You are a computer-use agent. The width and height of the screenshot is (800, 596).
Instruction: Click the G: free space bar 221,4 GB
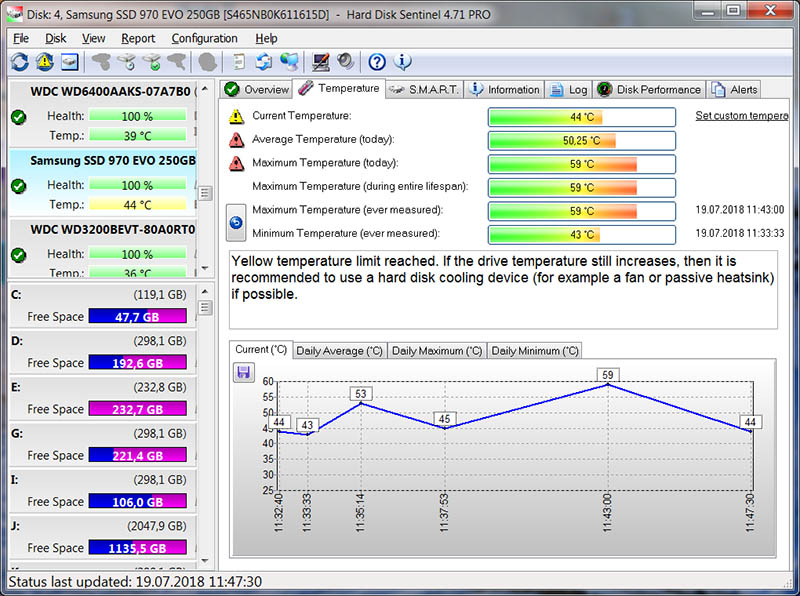(x=138, y=455)
